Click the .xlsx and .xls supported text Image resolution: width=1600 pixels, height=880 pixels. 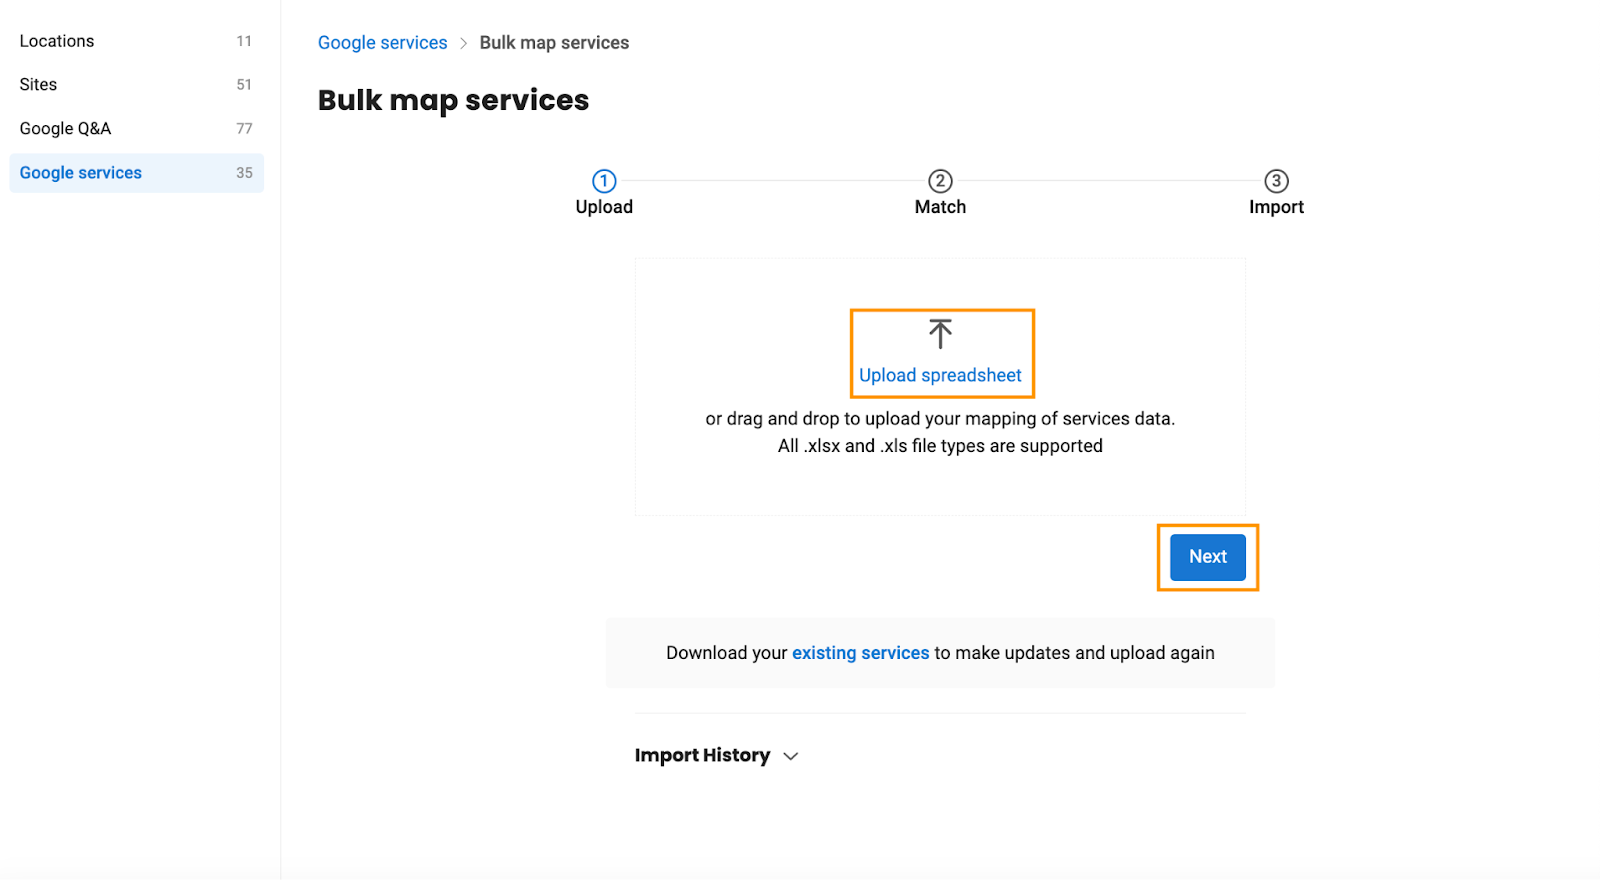pos(940,446)
